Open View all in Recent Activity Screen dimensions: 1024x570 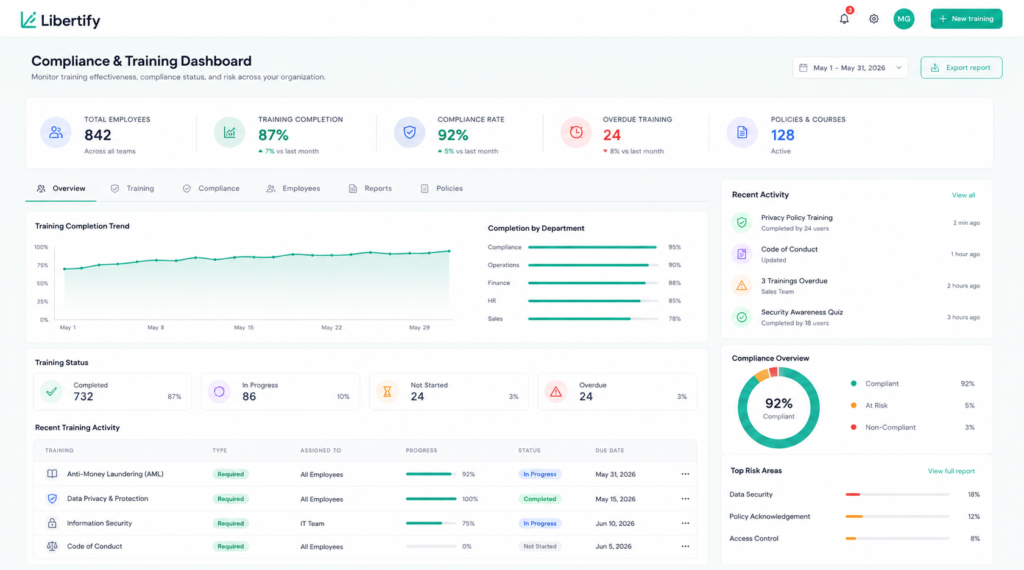[x=963, y=195]
